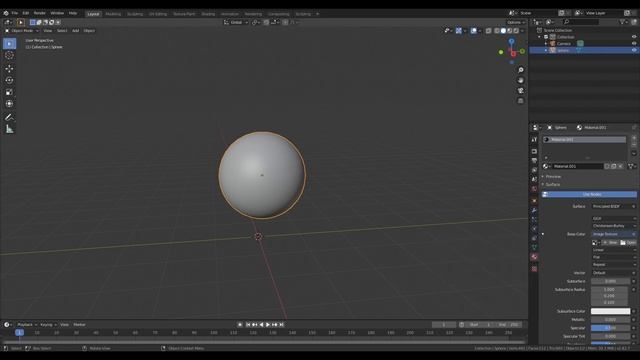Open the Particles properties tab icon

pos(534,220)
